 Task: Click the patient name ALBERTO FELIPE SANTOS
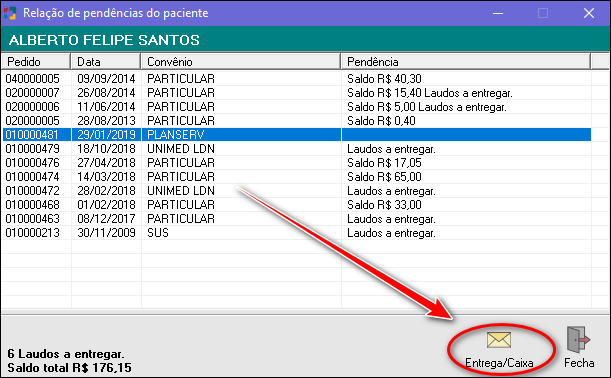point(104,40)
